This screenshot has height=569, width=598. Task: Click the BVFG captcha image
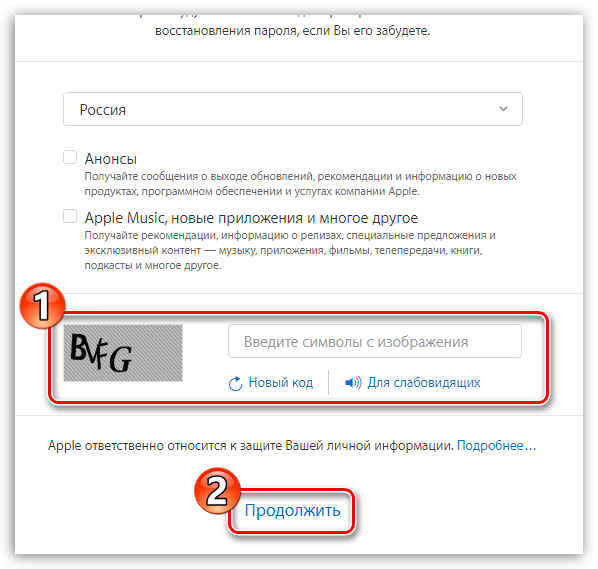coord(123,353)
